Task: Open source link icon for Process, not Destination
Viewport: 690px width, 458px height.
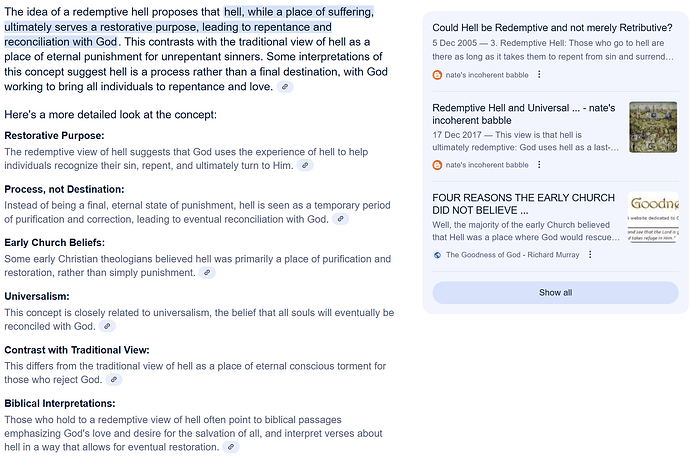Action: point(341,219)
